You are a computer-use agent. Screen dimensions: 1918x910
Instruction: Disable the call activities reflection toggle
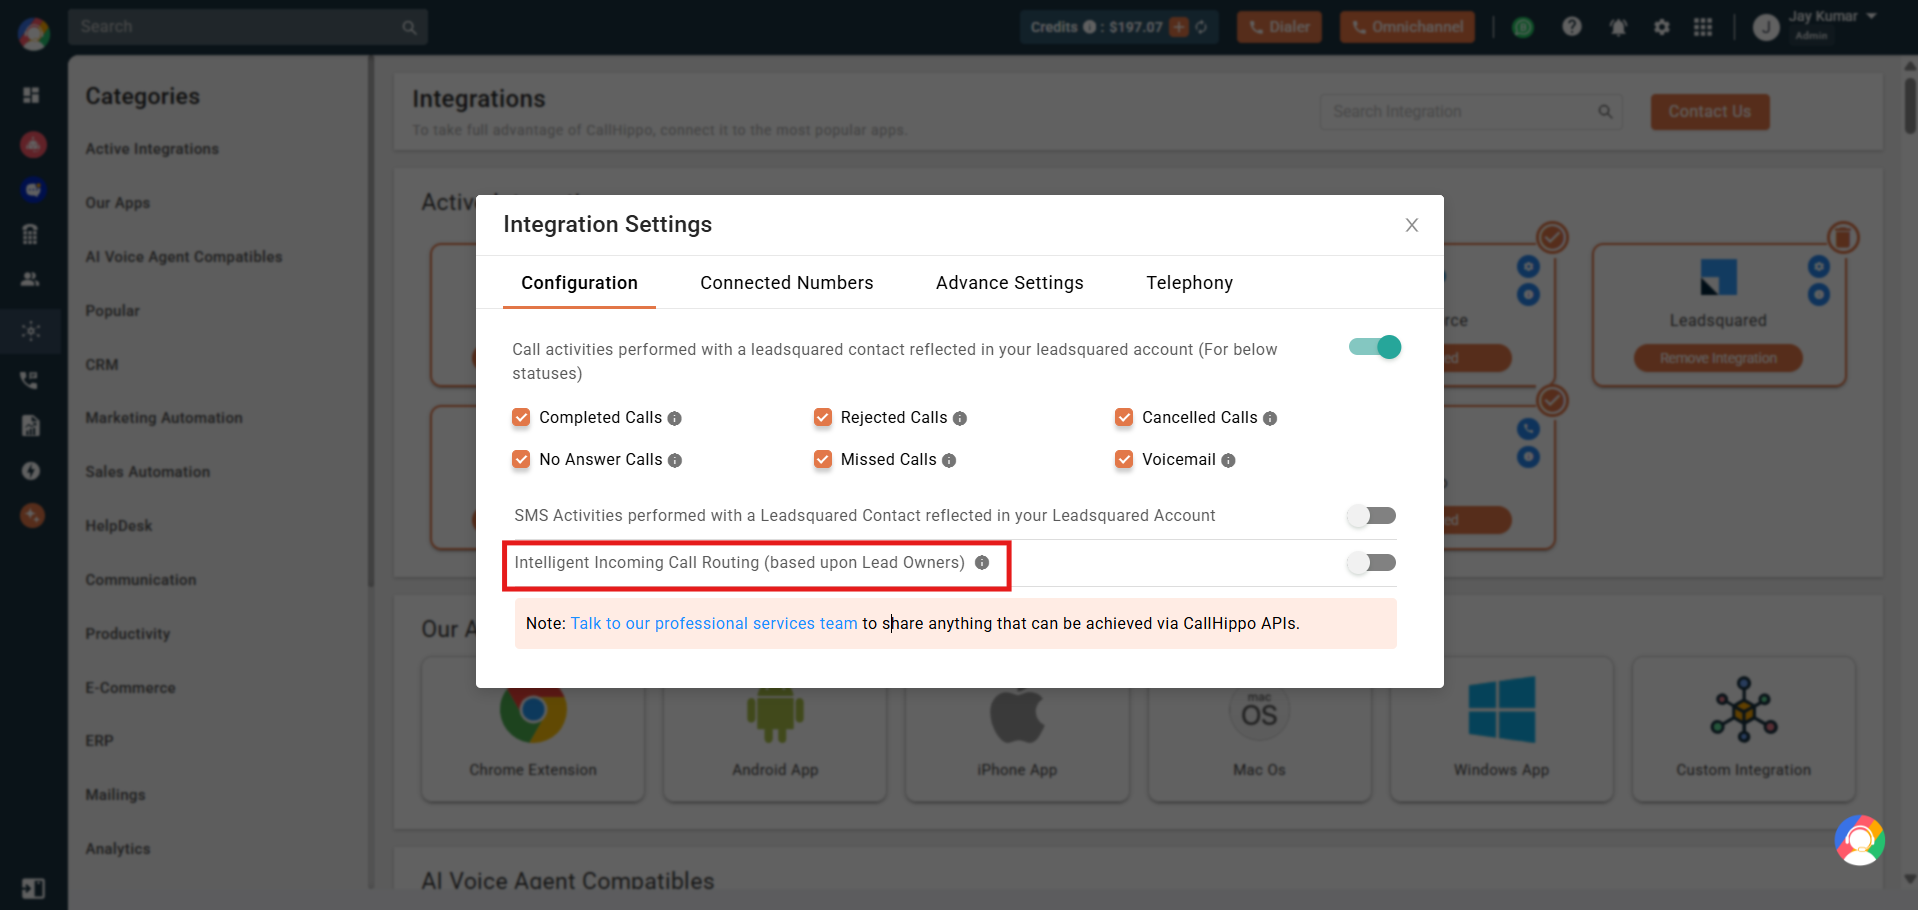point(1375,347)
